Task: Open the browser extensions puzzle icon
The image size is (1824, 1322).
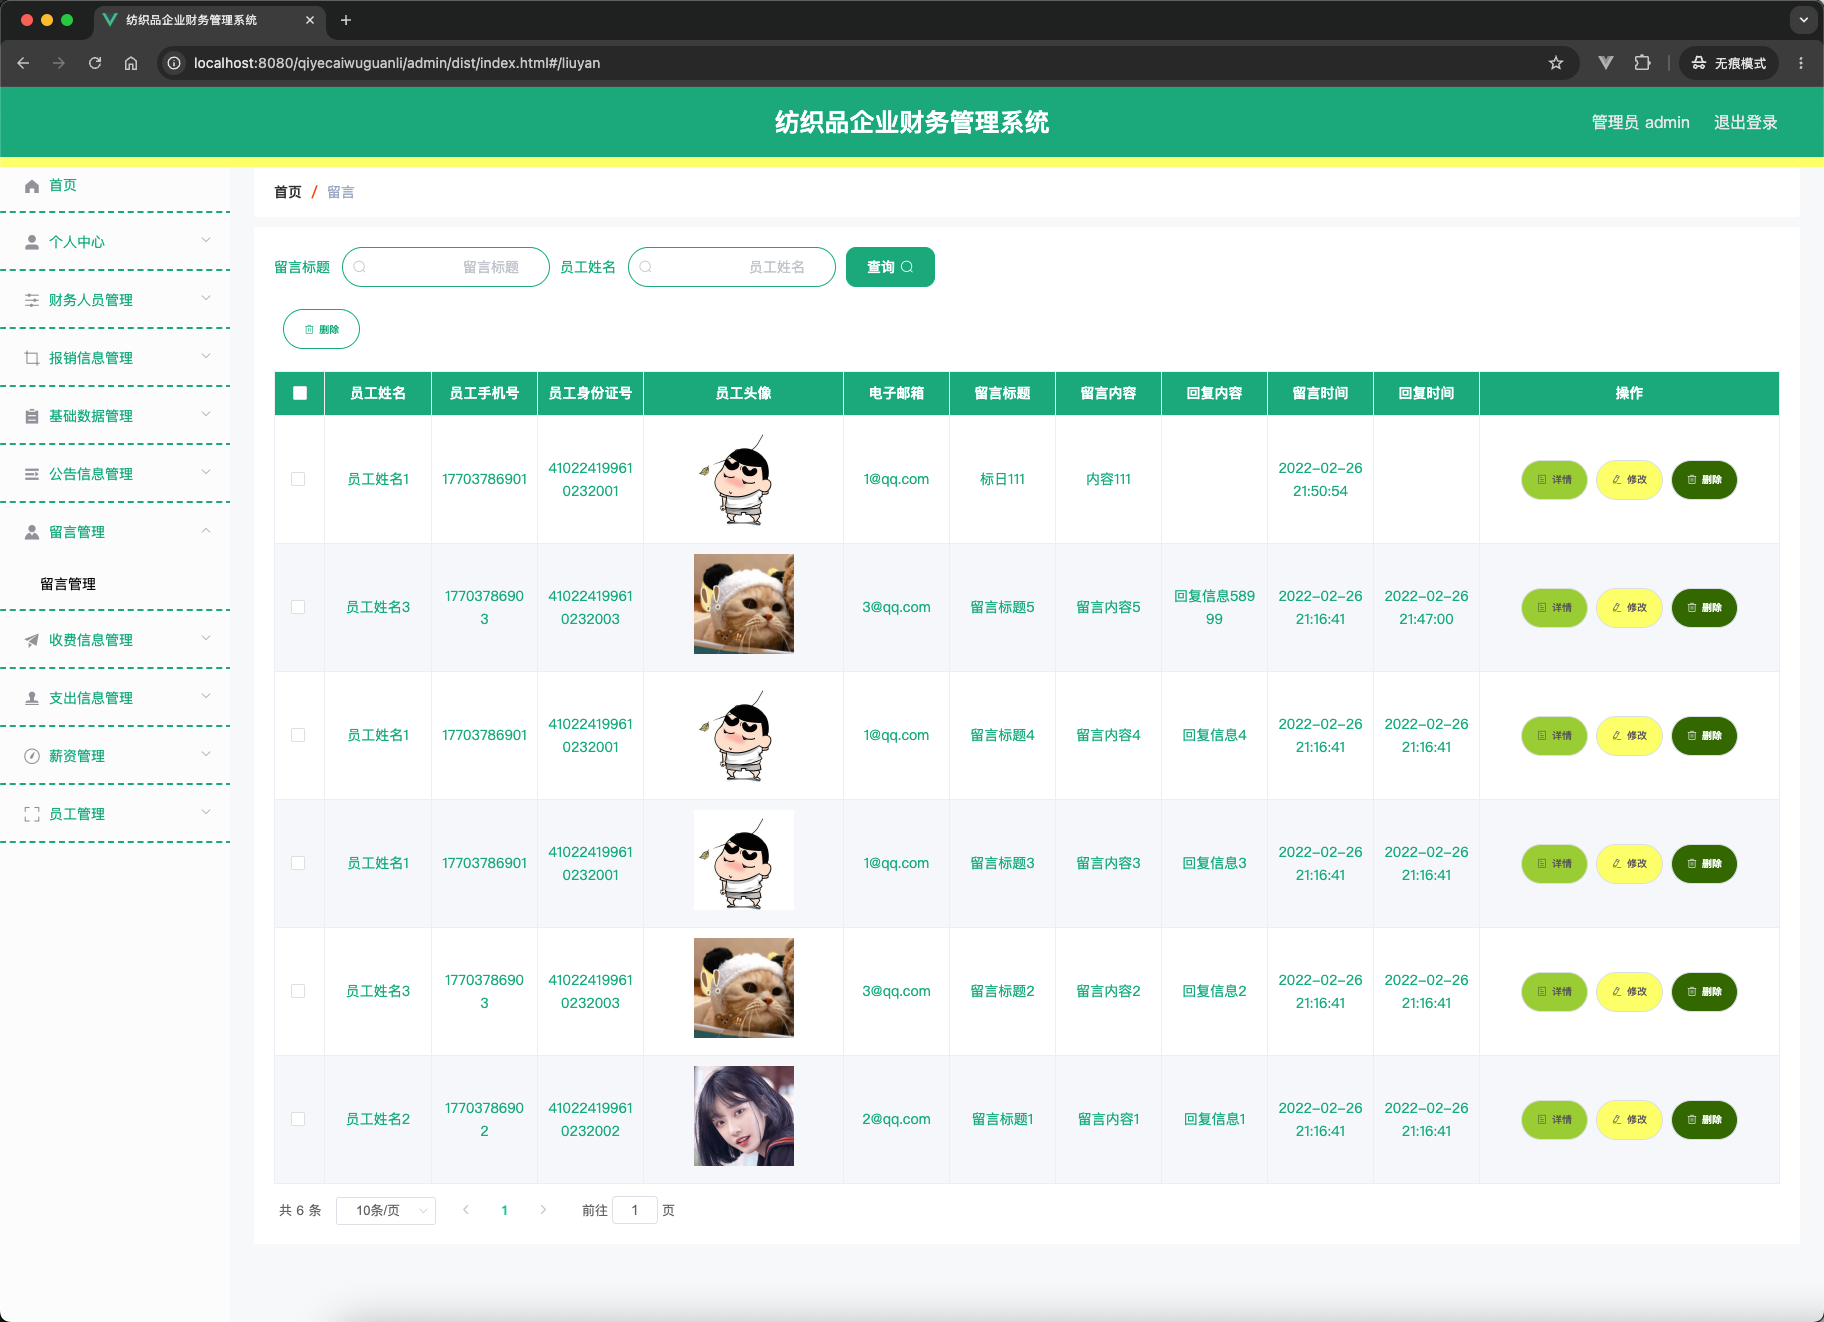Action: coord(1642,63)
